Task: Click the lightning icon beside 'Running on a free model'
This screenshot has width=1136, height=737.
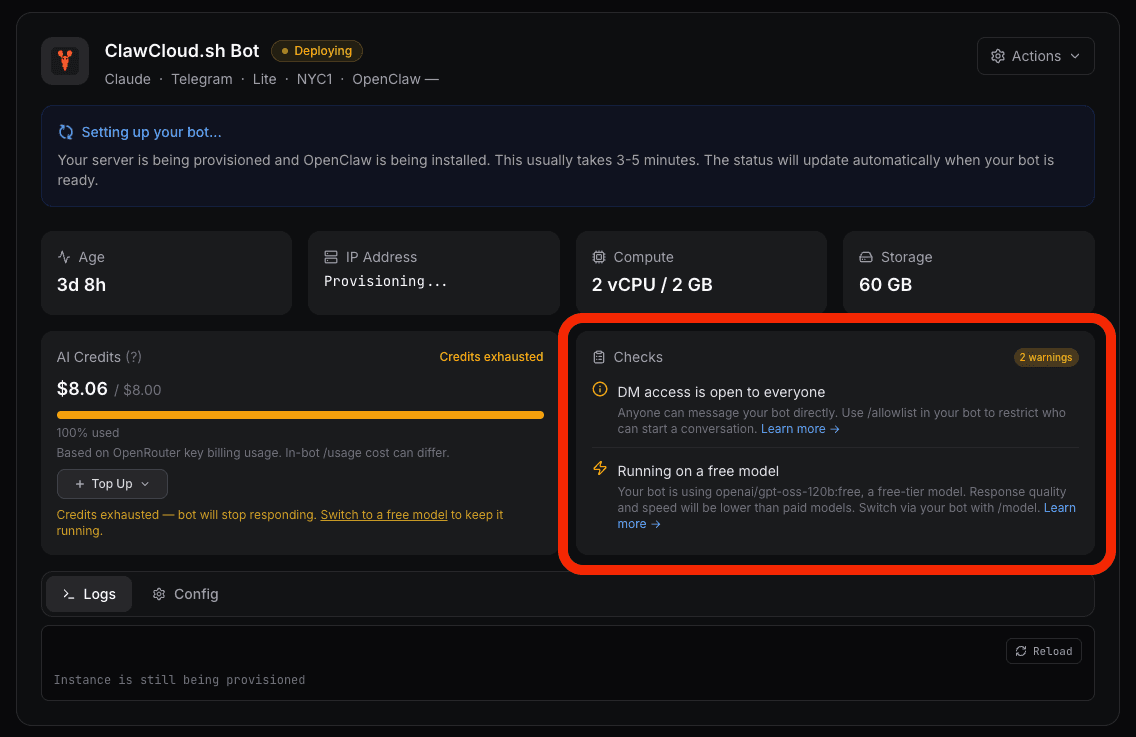Action: (x=599, y=470)
